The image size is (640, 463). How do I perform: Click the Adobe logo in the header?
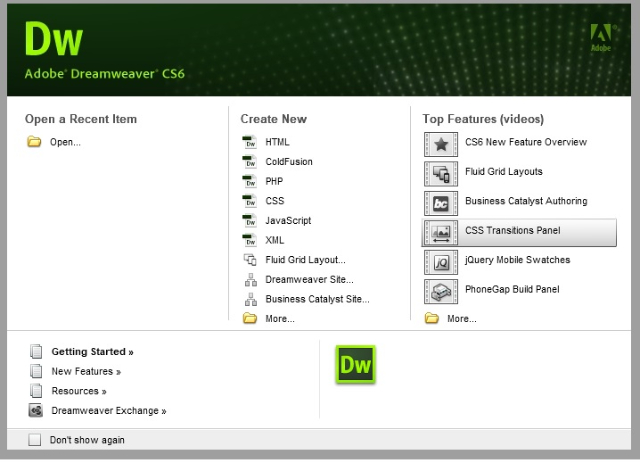tap(602, 38)
